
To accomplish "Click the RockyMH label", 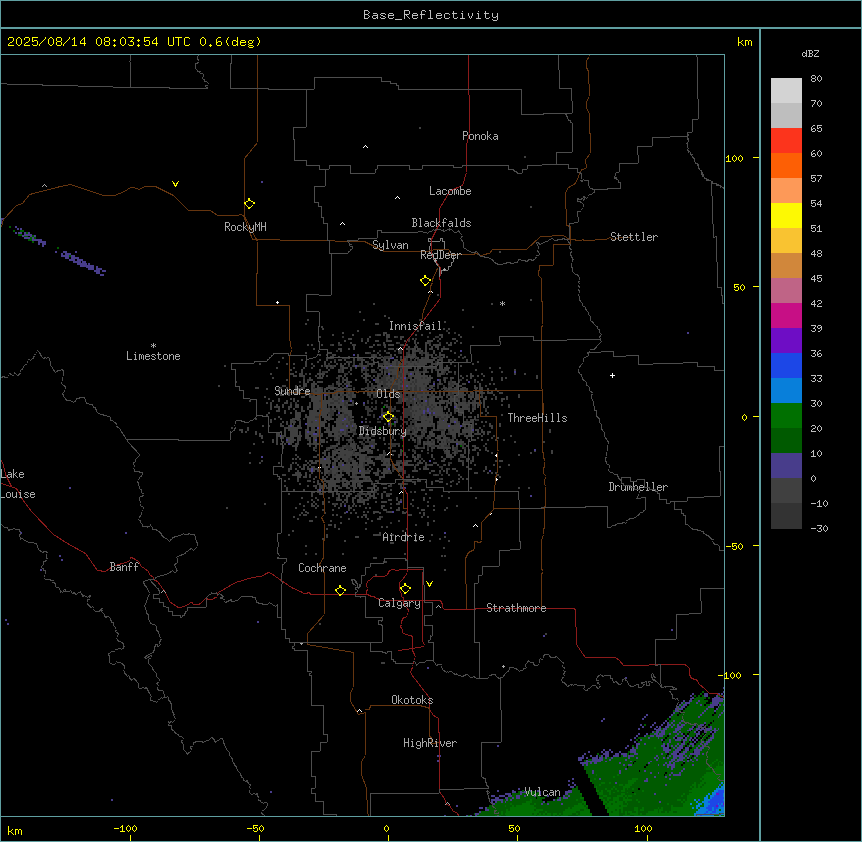I will (x=245, y=227).
